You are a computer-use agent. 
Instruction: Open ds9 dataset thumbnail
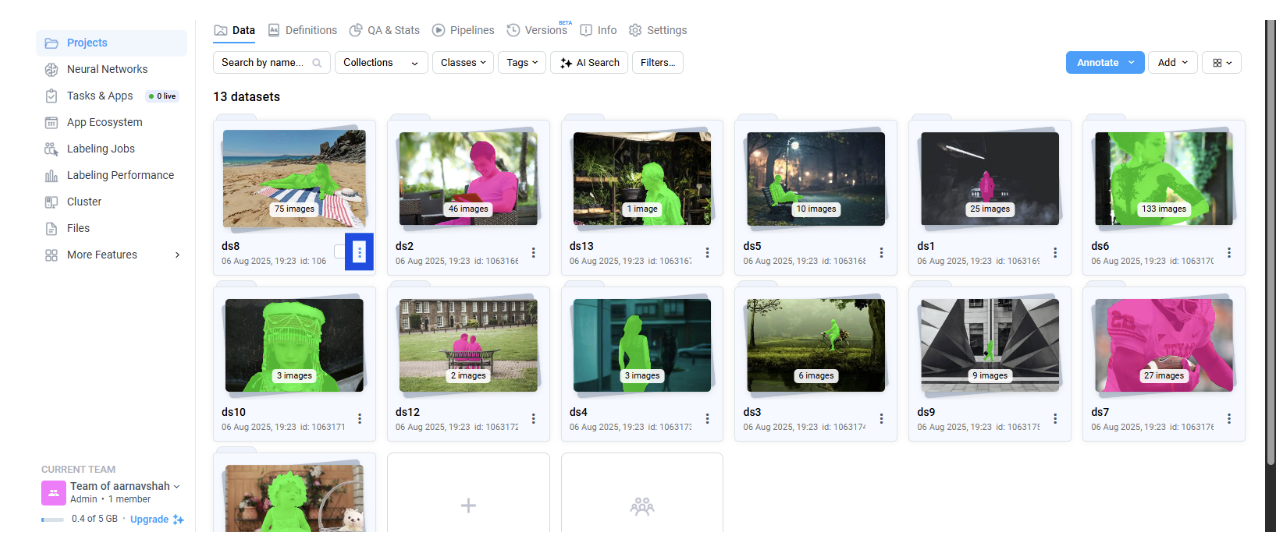990,345
